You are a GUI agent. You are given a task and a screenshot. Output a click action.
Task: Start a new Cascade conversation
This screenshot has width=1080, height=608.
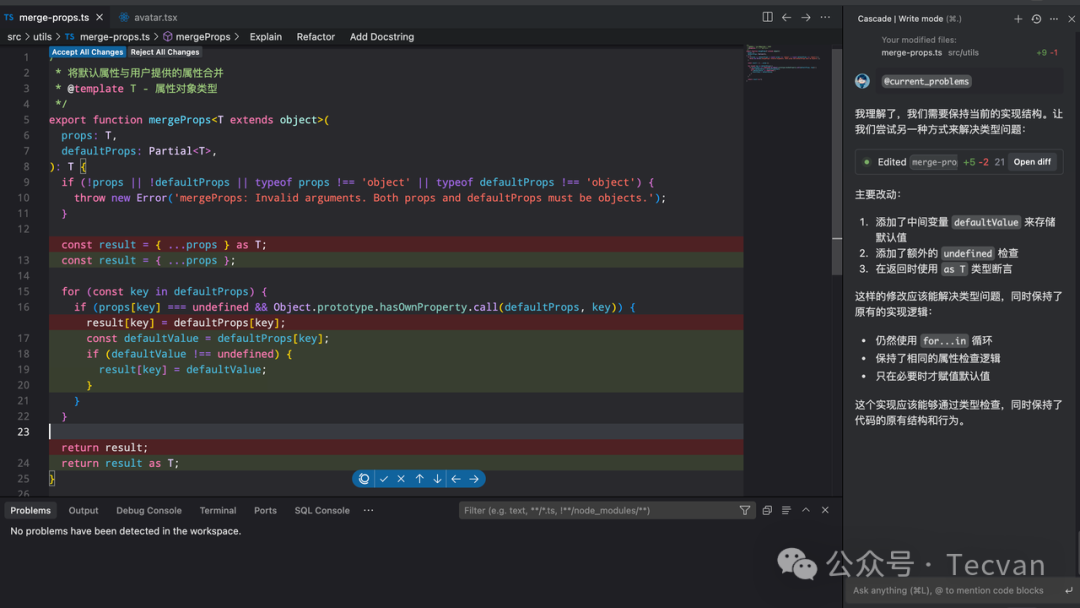(1018, 19)
